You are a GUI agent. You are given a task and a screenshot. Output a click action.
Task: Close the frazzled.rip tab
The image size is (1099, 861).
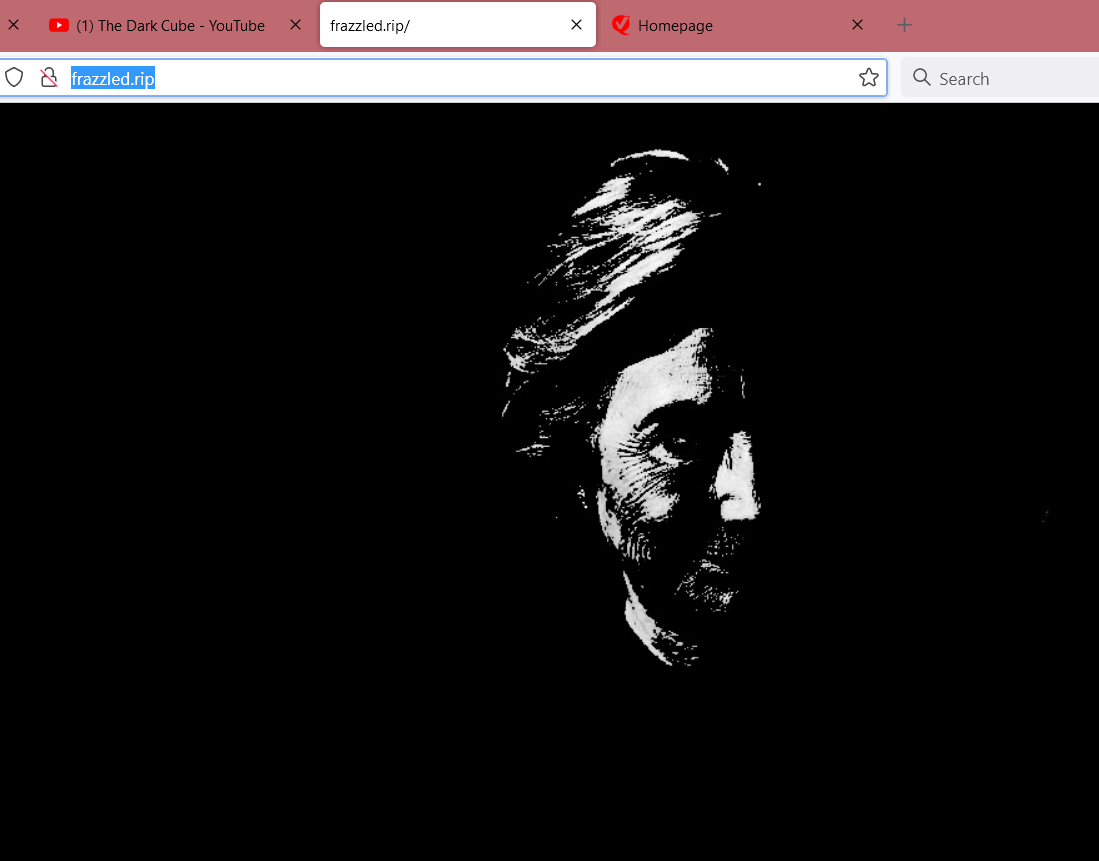pyautogui.click(x=576, y=25)
